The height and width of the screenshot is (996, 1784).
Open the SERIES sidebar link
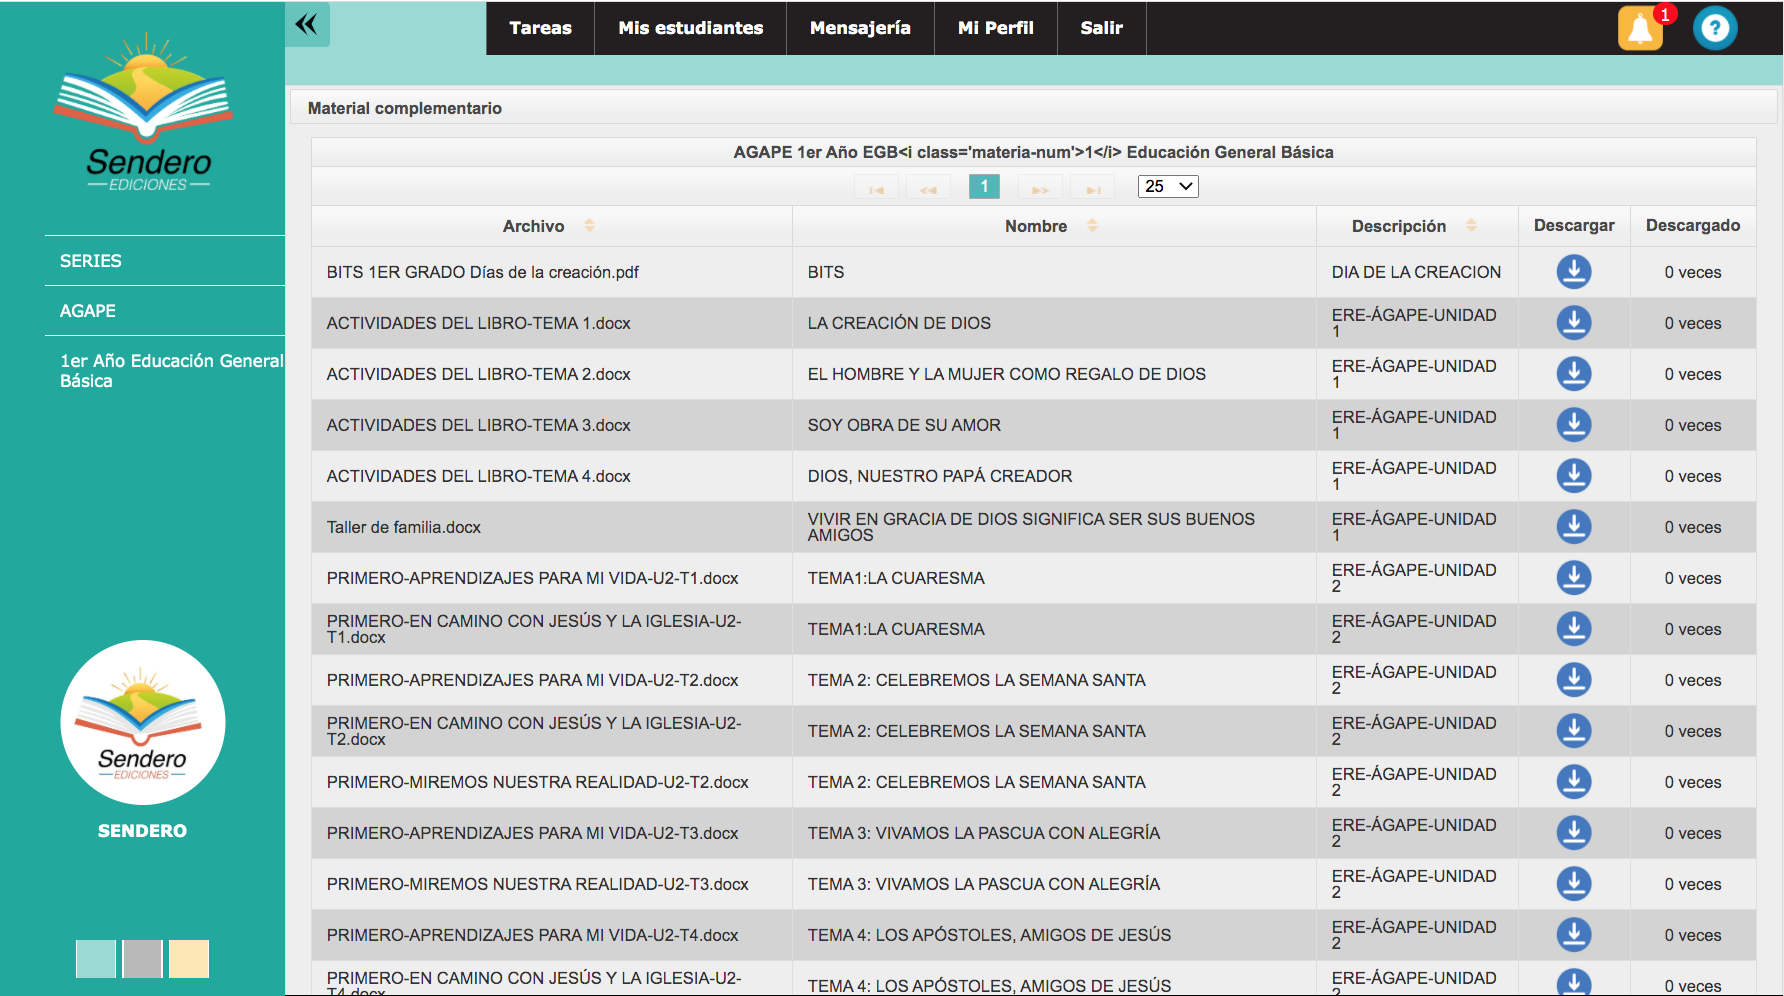(x=91, y=261)
